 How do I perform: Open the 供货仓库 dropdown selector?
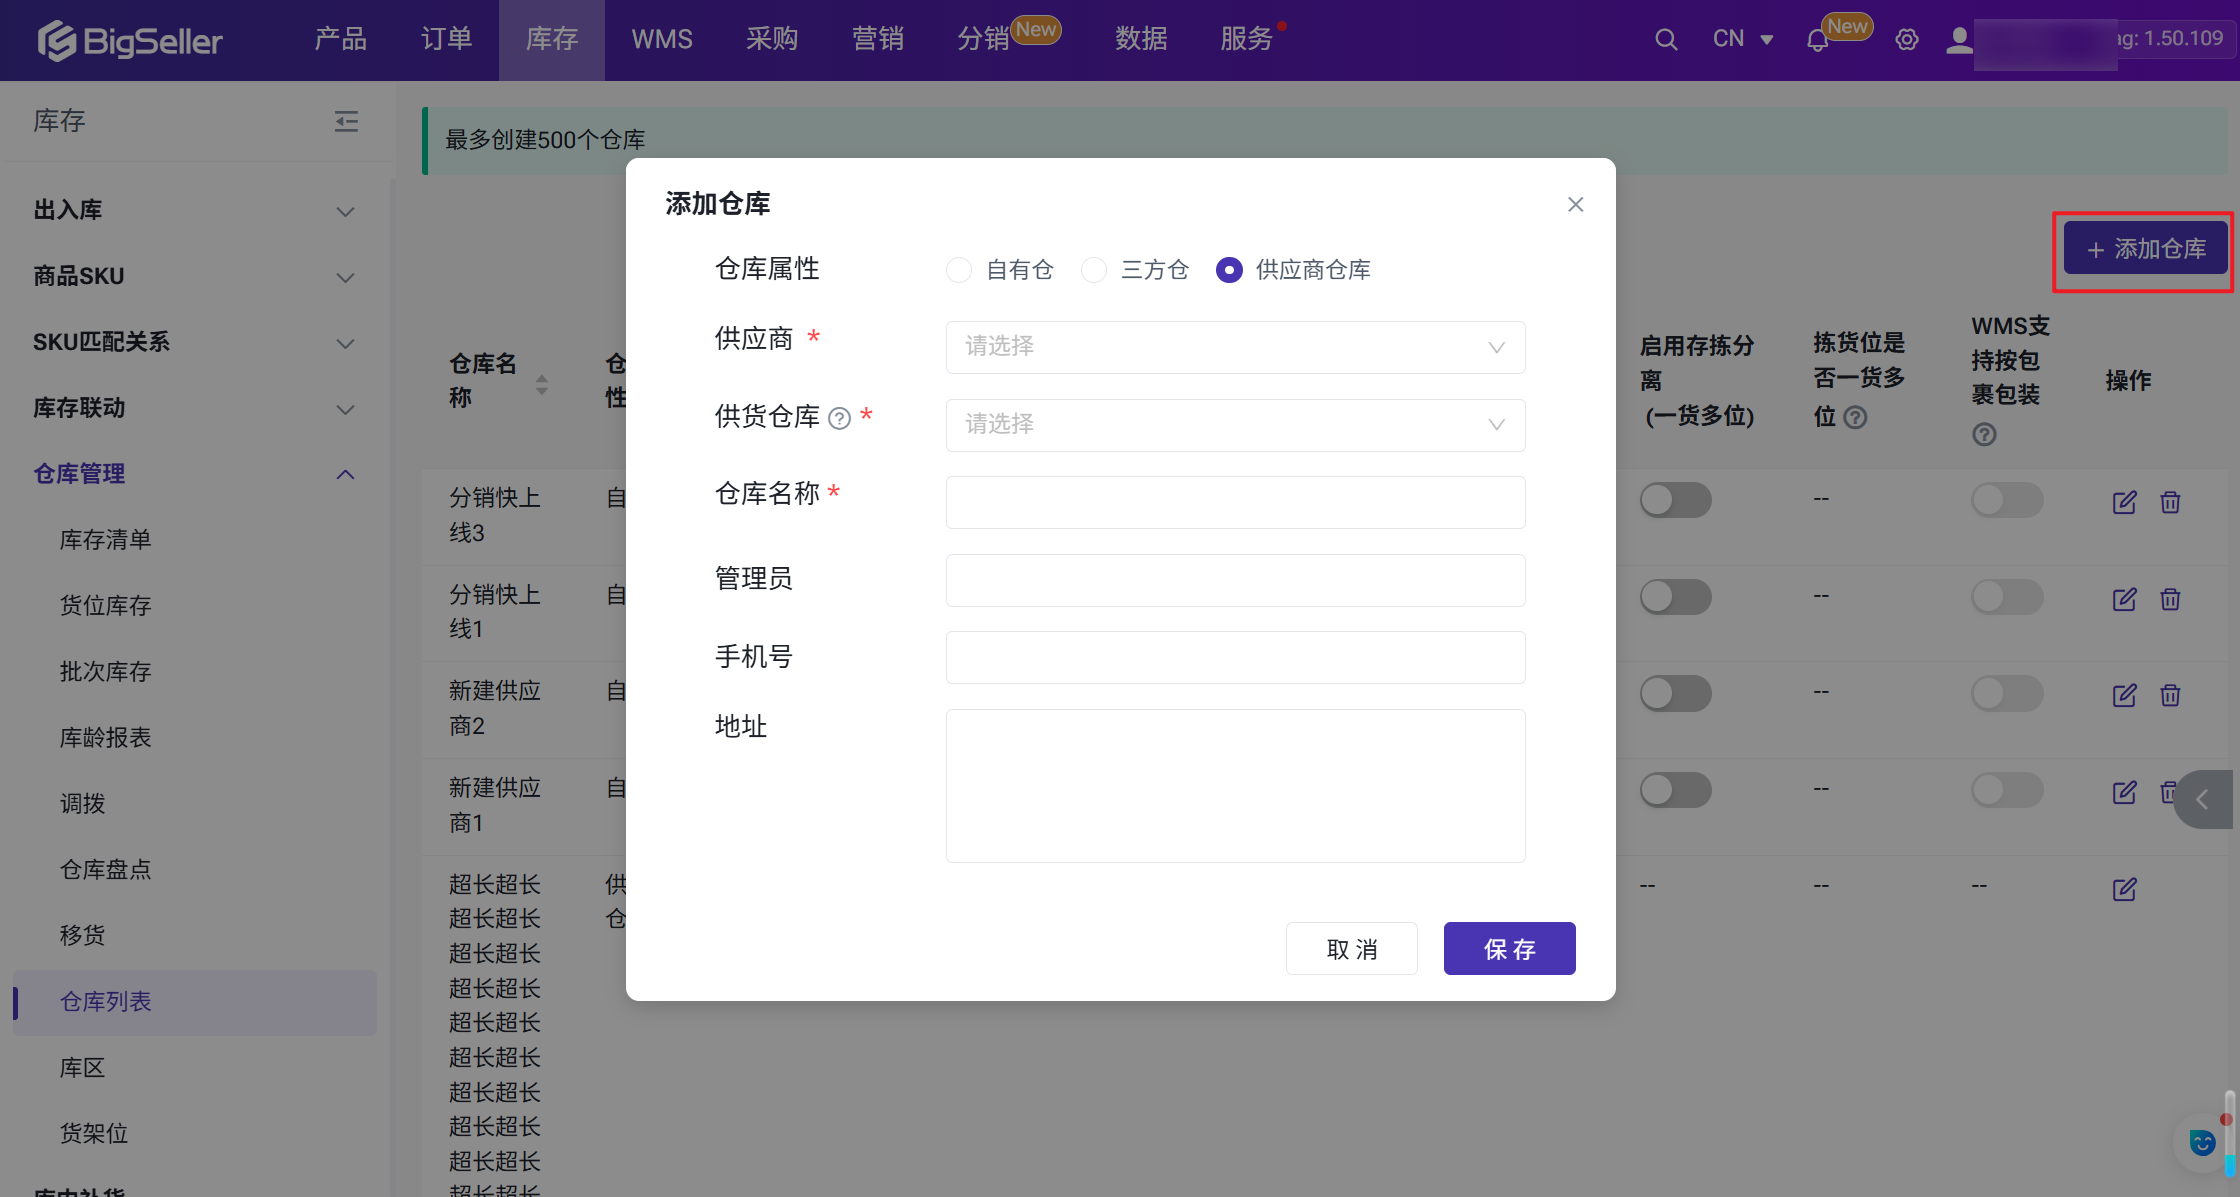pyautogui.click(x=1235, y=425)
